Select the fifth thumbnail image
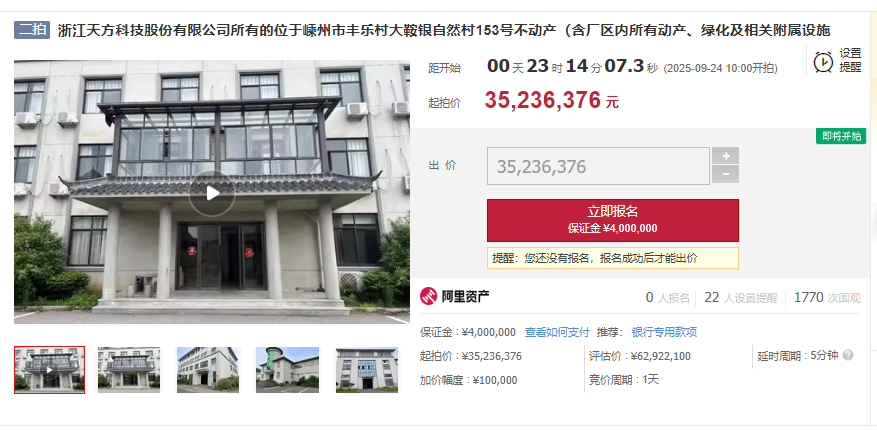This screenshot has height=430, width=877. (367, 370)
